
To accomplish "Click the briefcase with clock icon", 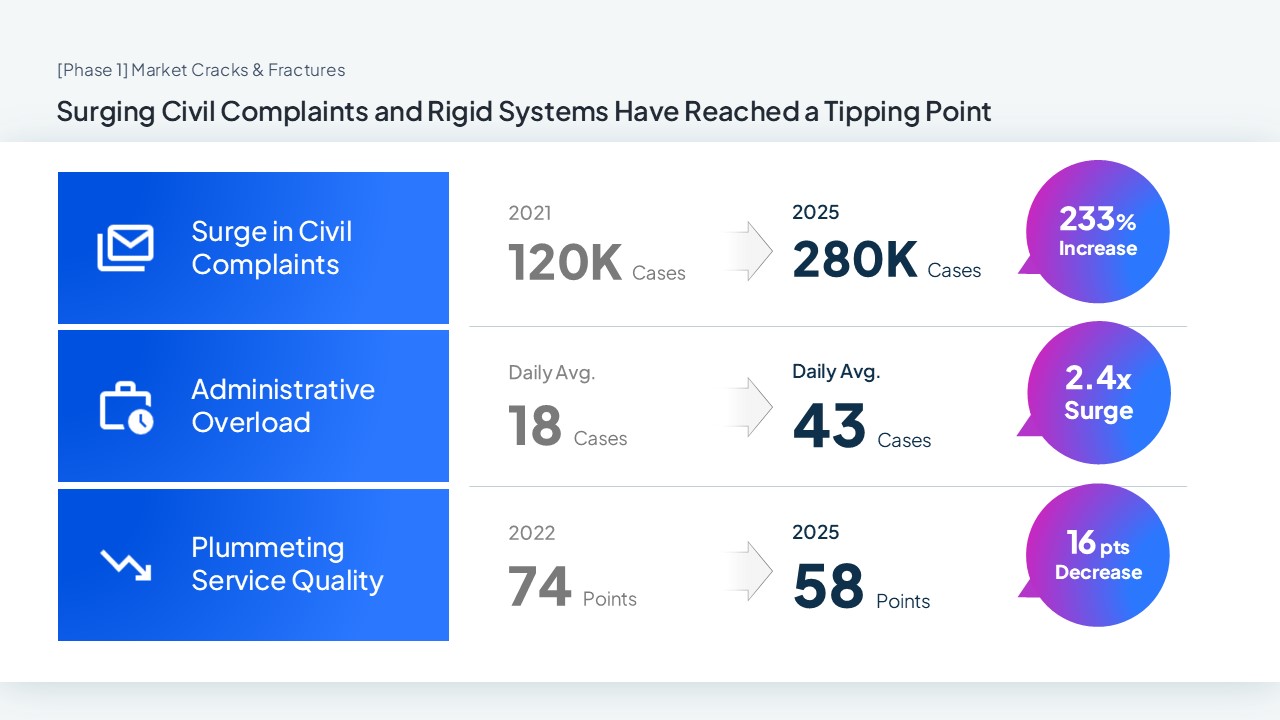I will (126, 407).
